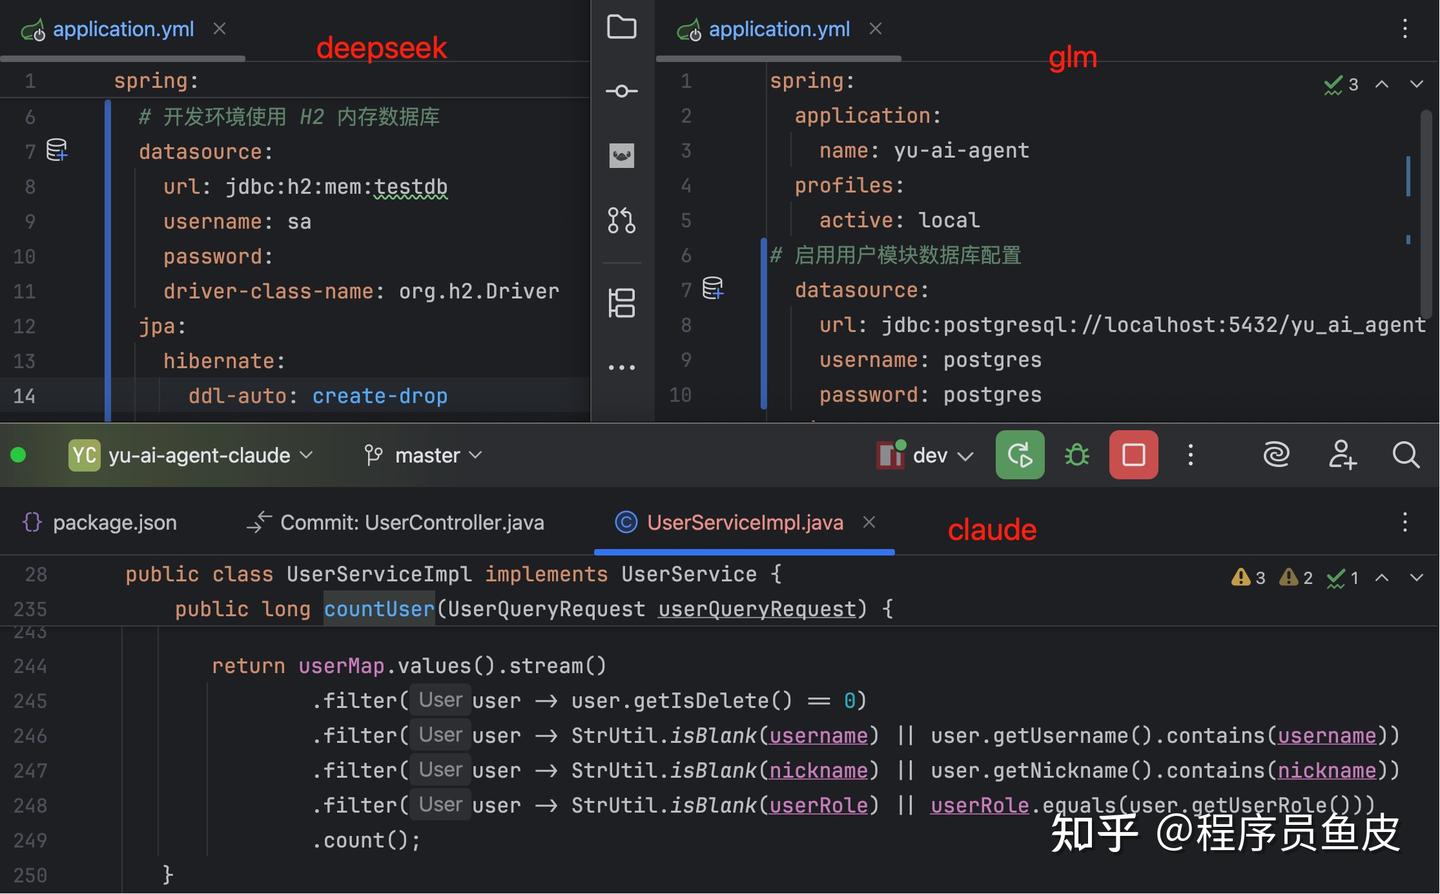Viewport: 1440px width, 894px height.
Task: Click the 'postgres' value on the username line
Action: tap(992, 360)
